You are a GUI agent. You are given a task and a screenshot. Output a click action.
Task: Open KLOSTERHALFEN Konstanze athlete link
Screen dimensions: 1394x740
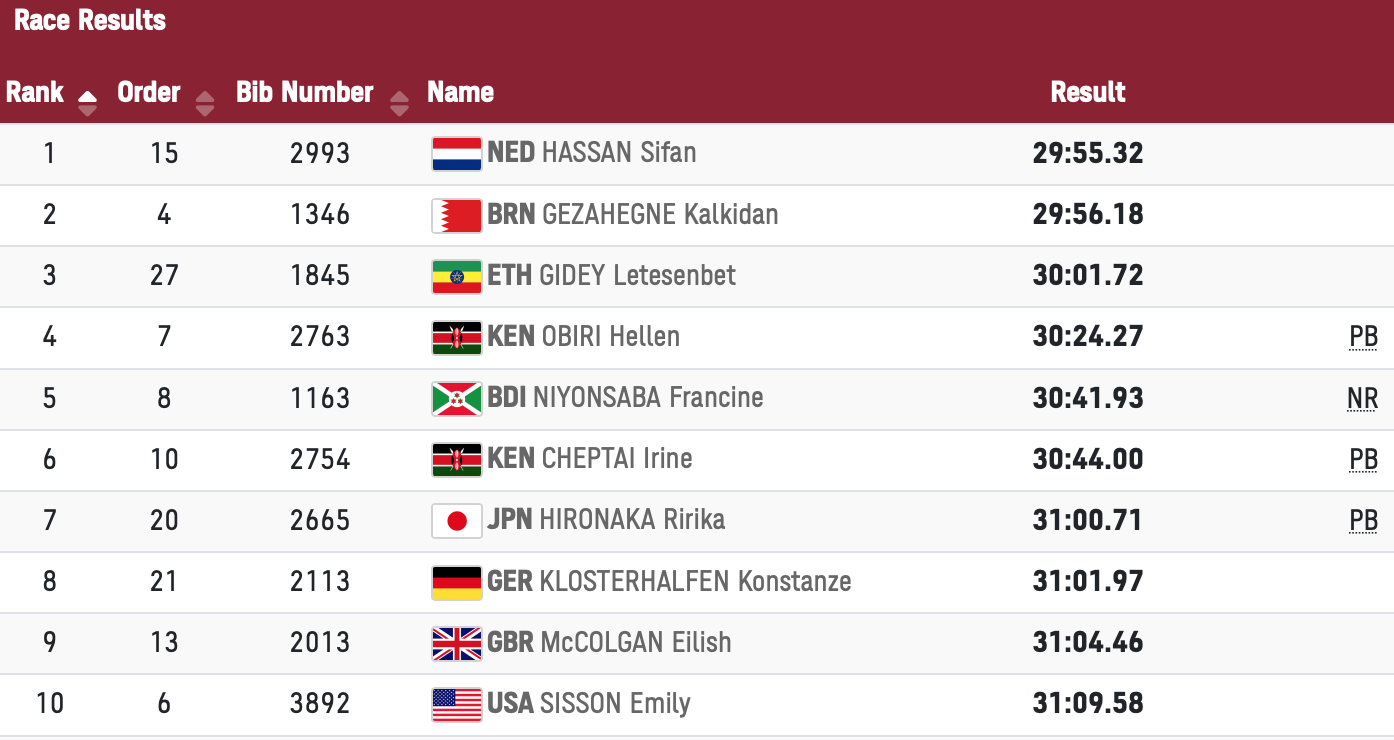pos(695,581)
